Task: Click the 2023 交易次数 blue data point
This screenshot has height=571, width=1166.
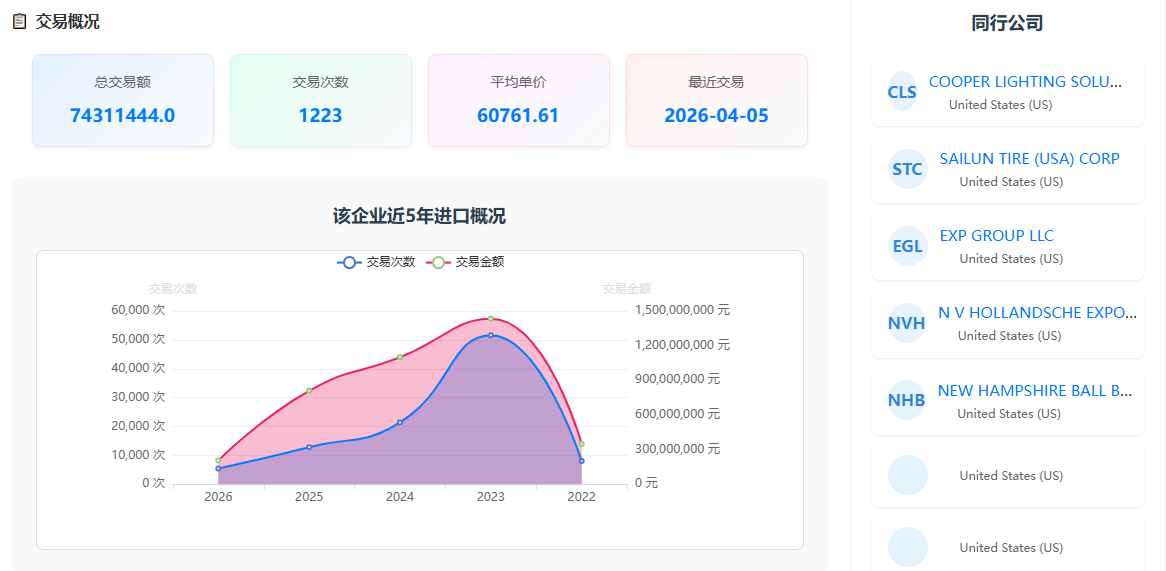Action: [x=491, y=335]
